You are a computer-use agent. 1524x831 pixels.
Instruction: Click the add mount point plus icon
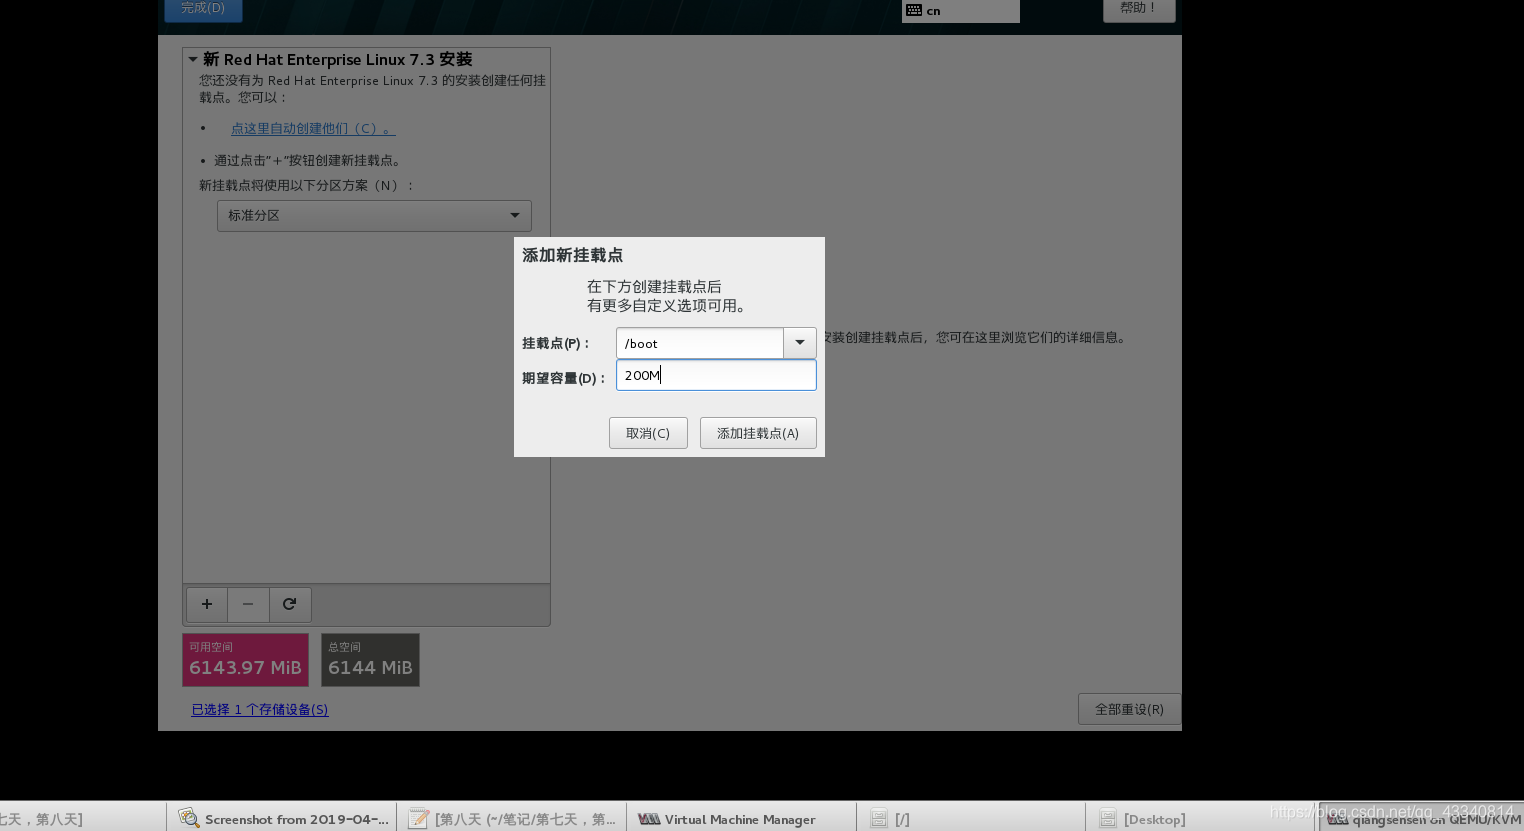click(207, 604)
